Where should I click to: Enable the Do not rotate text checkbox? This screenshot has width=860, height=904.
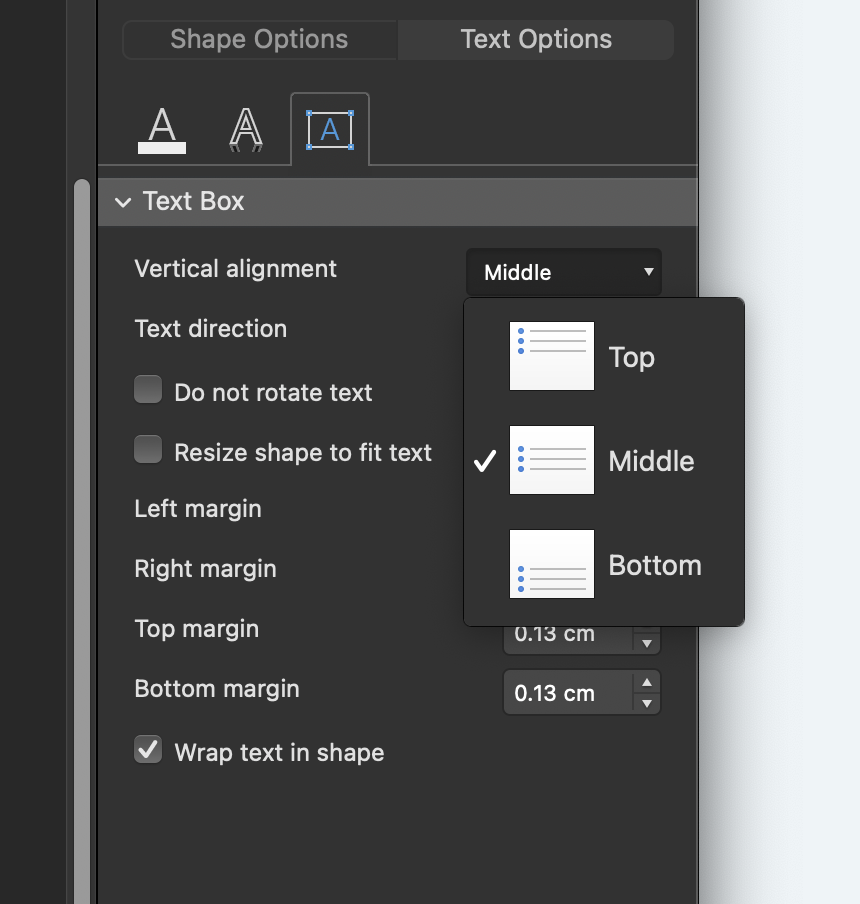(x=148, y=390)
